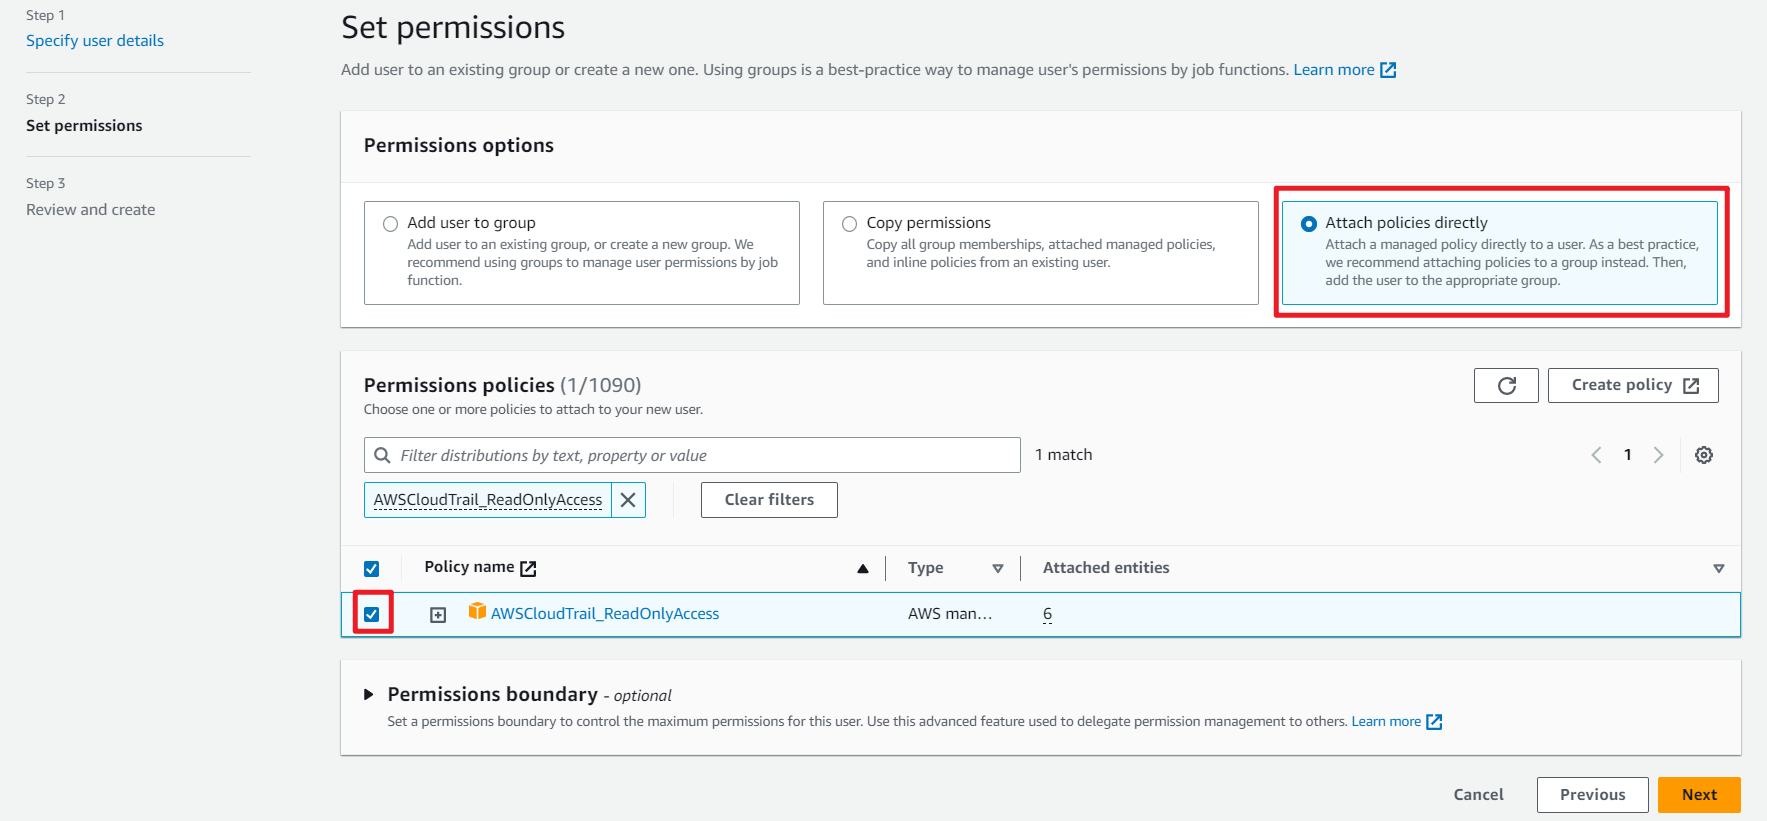Go to previous page of policies

pyautogui.click(x=1596, y=455)
